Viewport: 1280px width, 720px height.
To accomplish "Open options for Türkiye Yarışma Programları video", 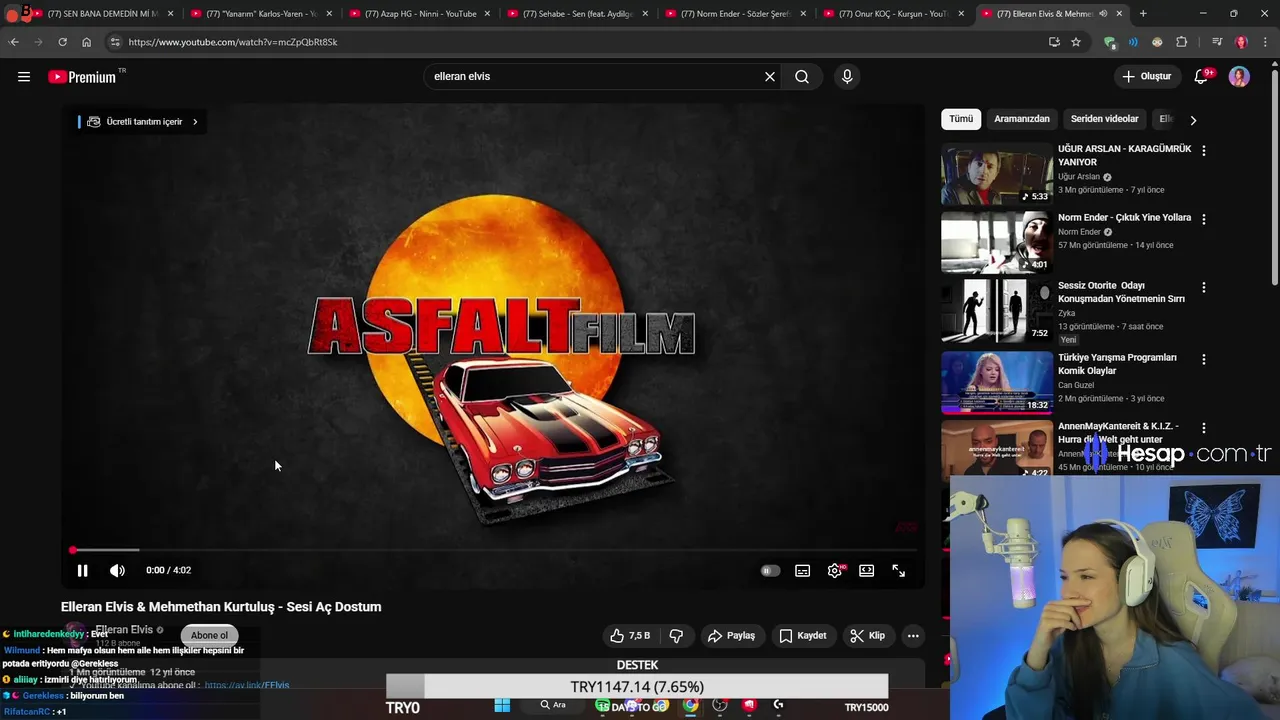I will tap(1204, 359).
